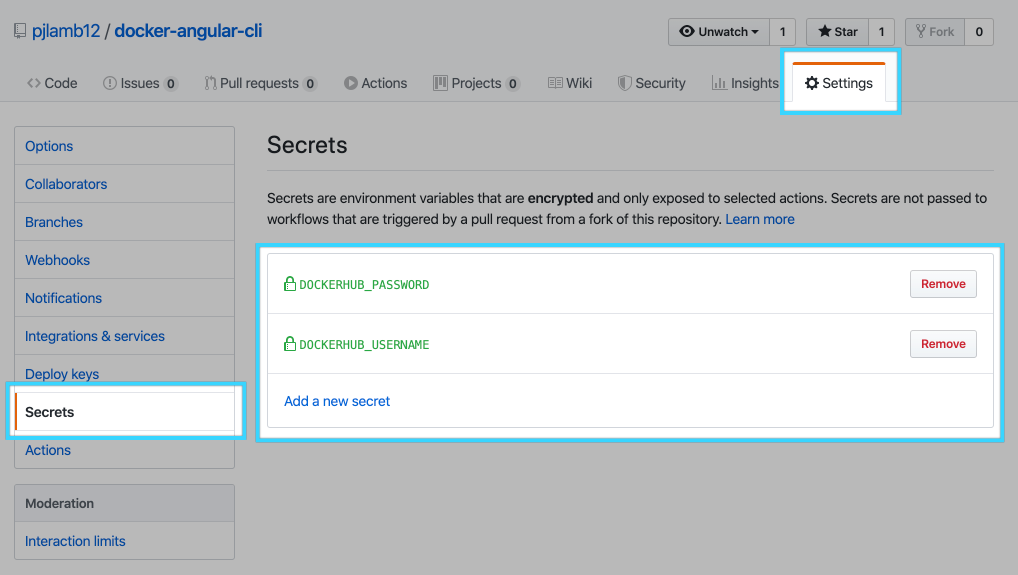Click the Wiki book icon

coord(555,83)
